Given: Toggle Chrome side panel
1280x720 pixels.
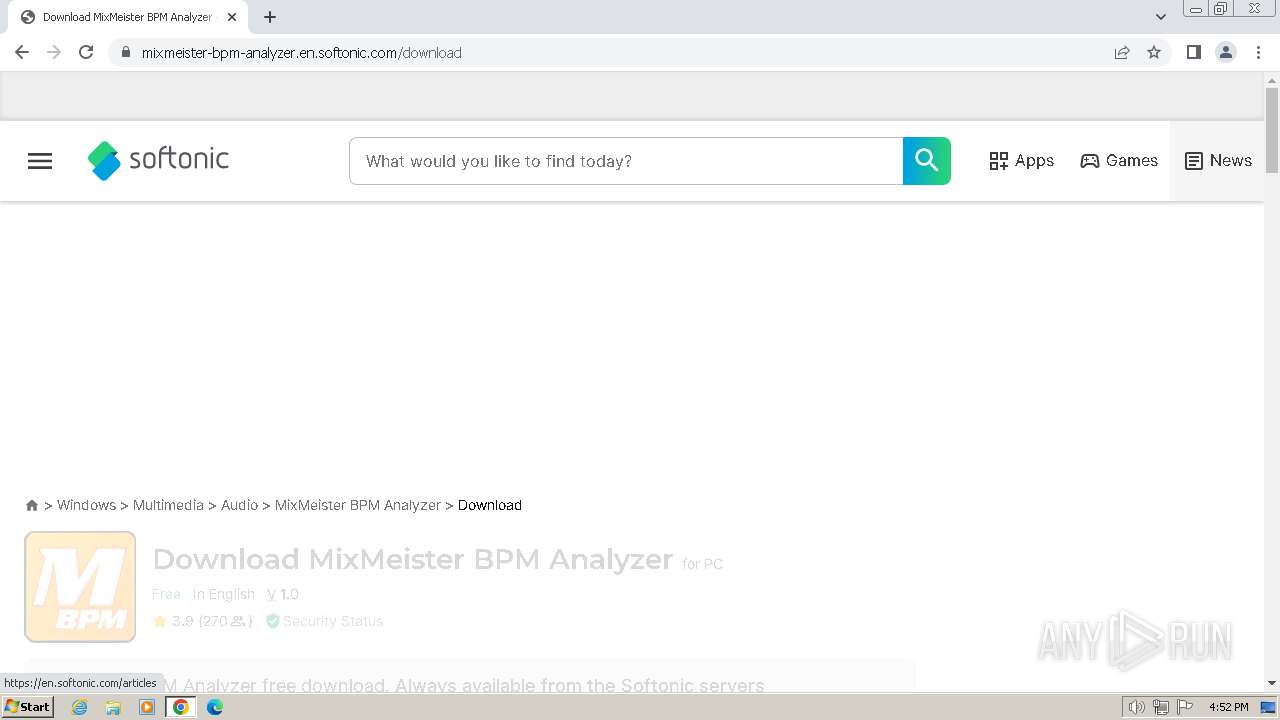Looking at the screenshot, I should pos(1194,52).
